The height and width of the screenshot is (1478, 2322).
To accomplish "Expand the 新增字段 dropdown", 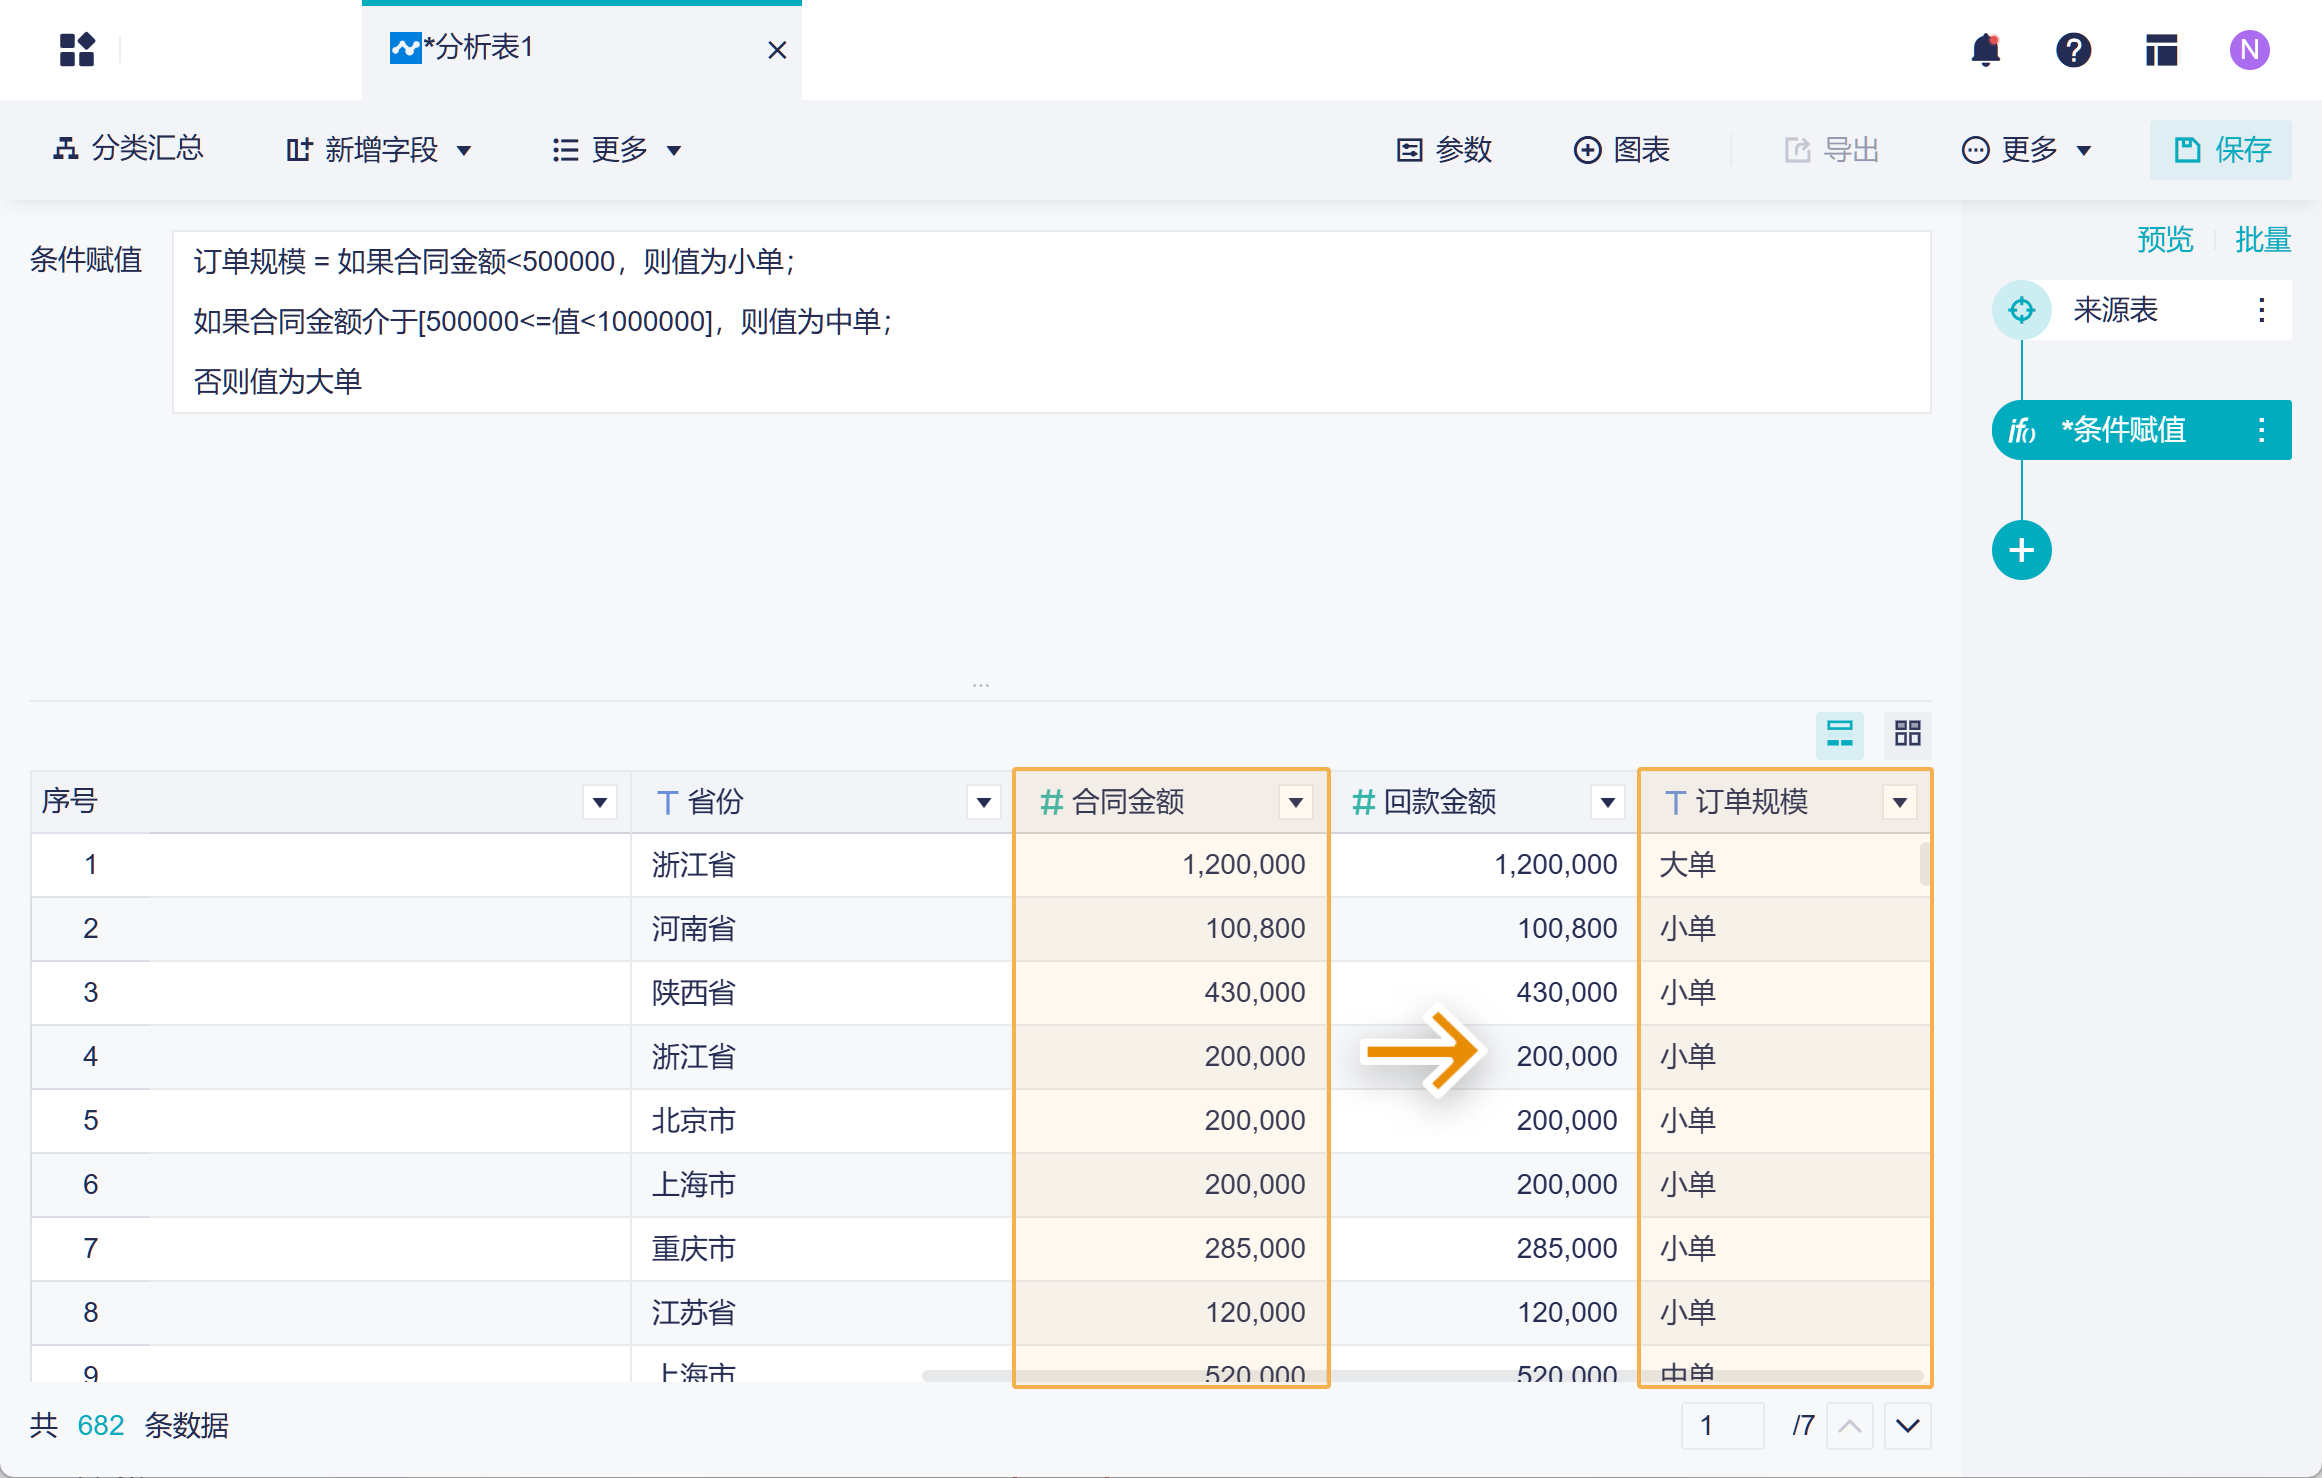I will [379, 150].
